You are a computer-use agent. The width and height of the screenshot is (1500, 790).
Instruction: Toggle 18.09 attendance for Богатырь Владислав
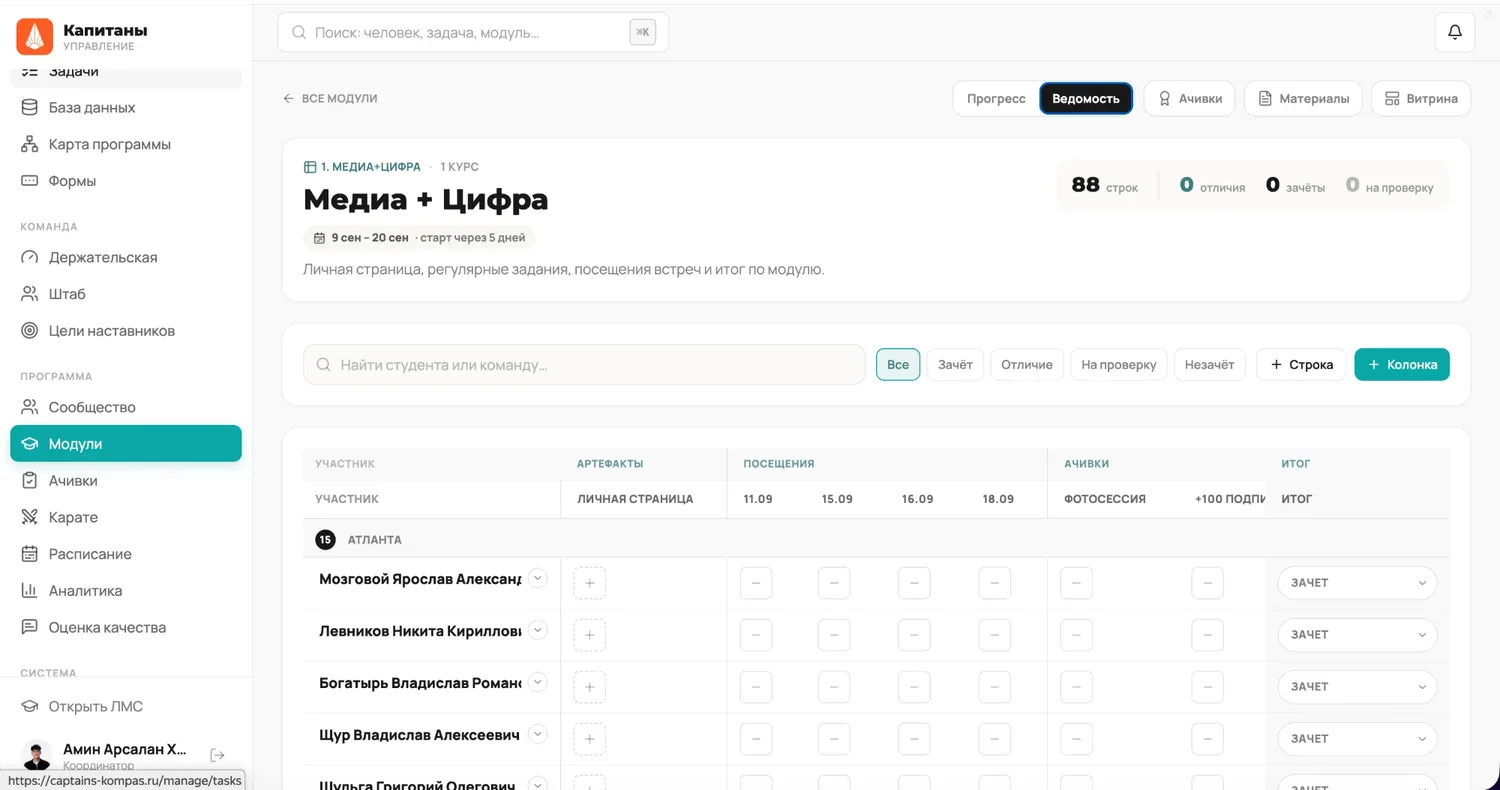[994, 687]
